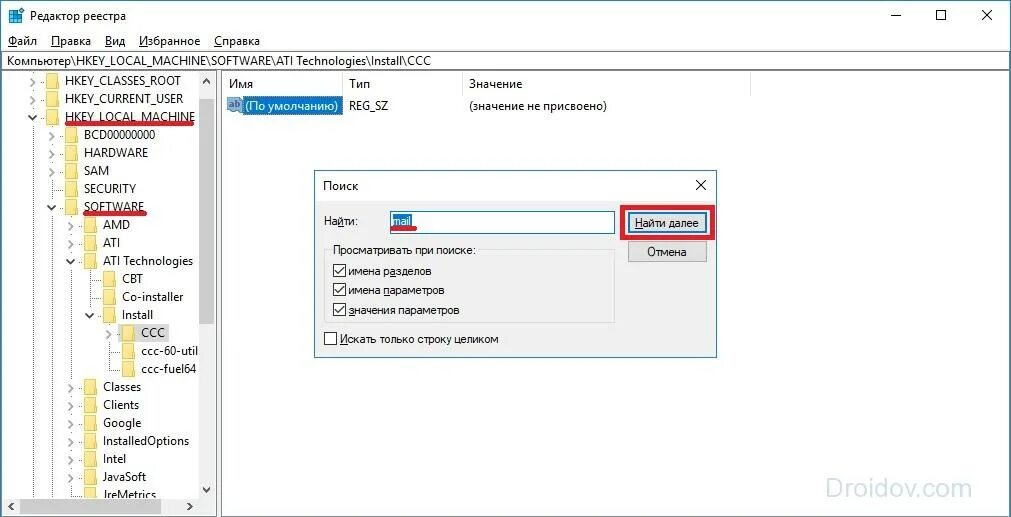1011x517 pixels.
Task: Click the Intel folder icon
Action: pyautogui.click(x=91, y=460)
